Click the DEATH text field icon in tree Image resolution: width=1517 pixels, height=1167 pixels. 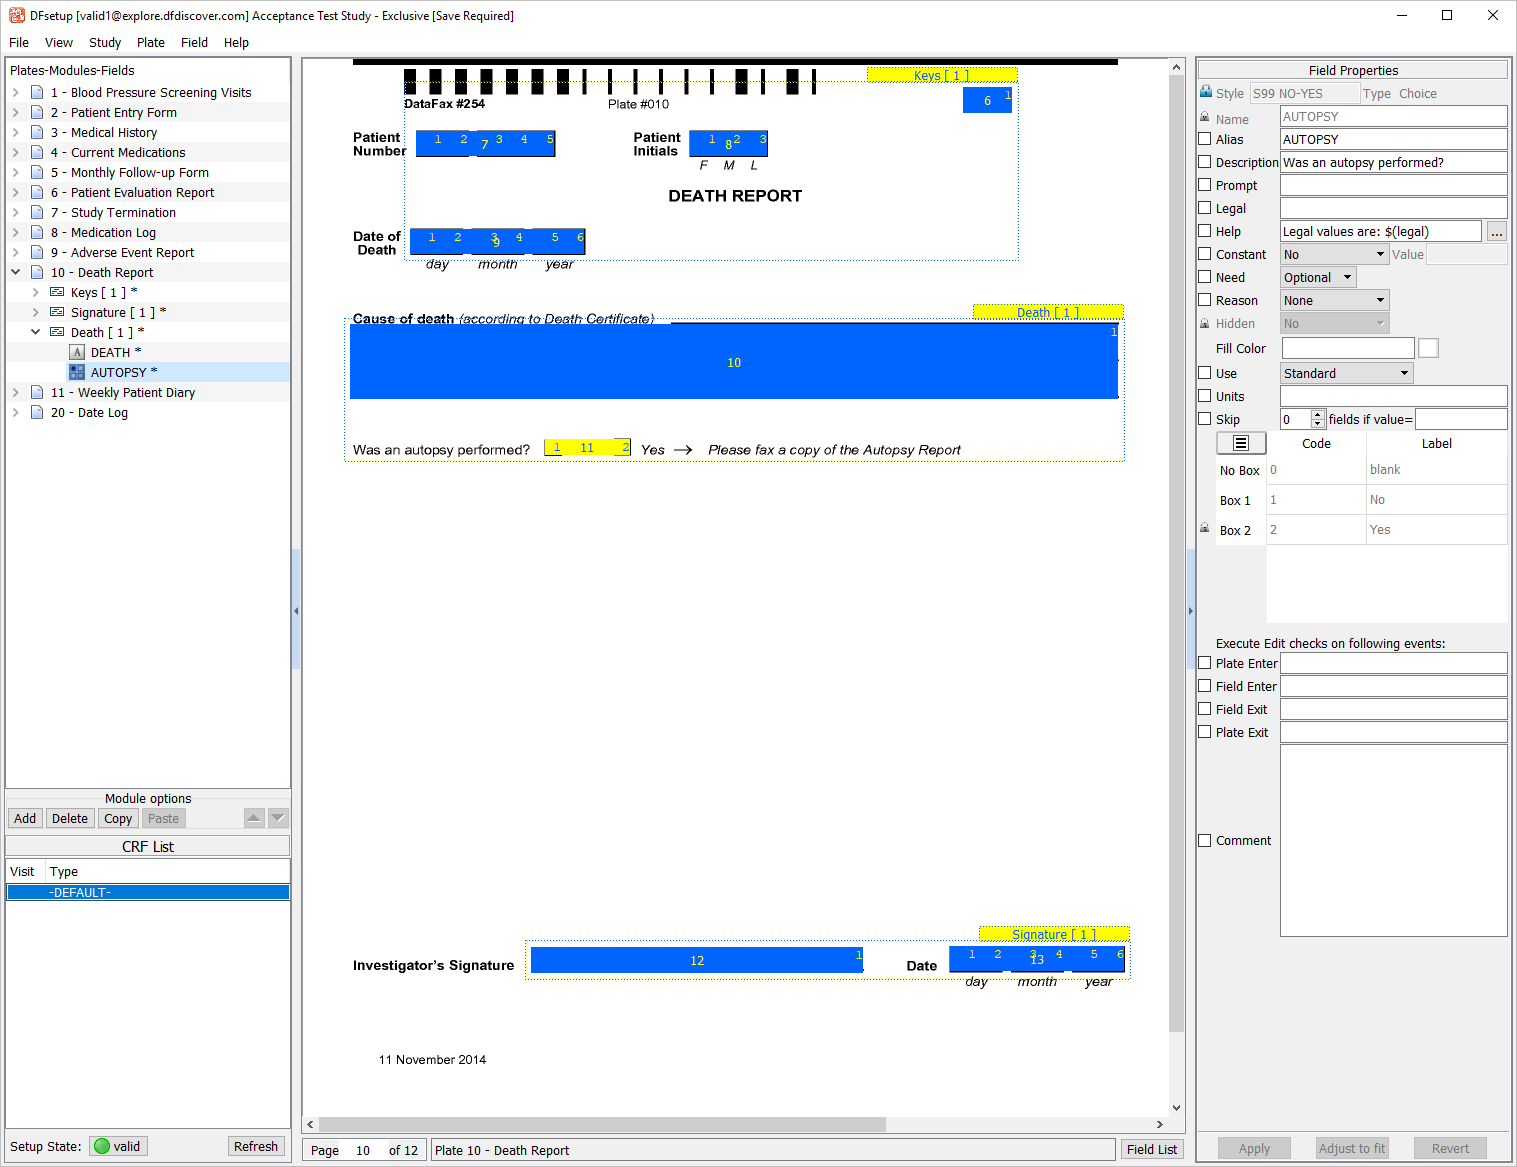tap(77, 352)
